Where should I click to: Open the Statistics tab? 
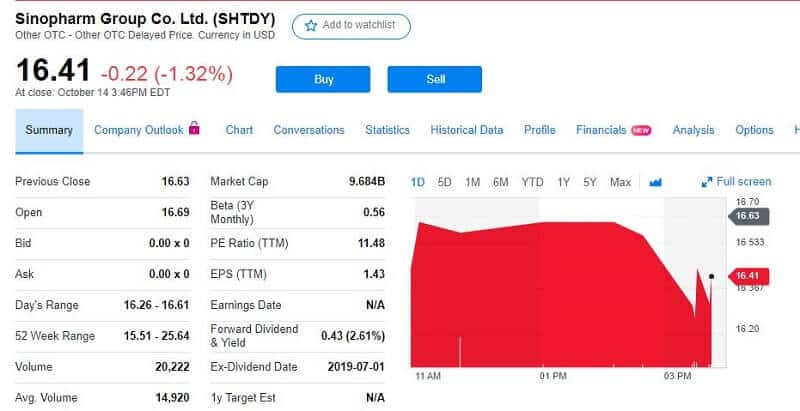[x=387, y=130]
